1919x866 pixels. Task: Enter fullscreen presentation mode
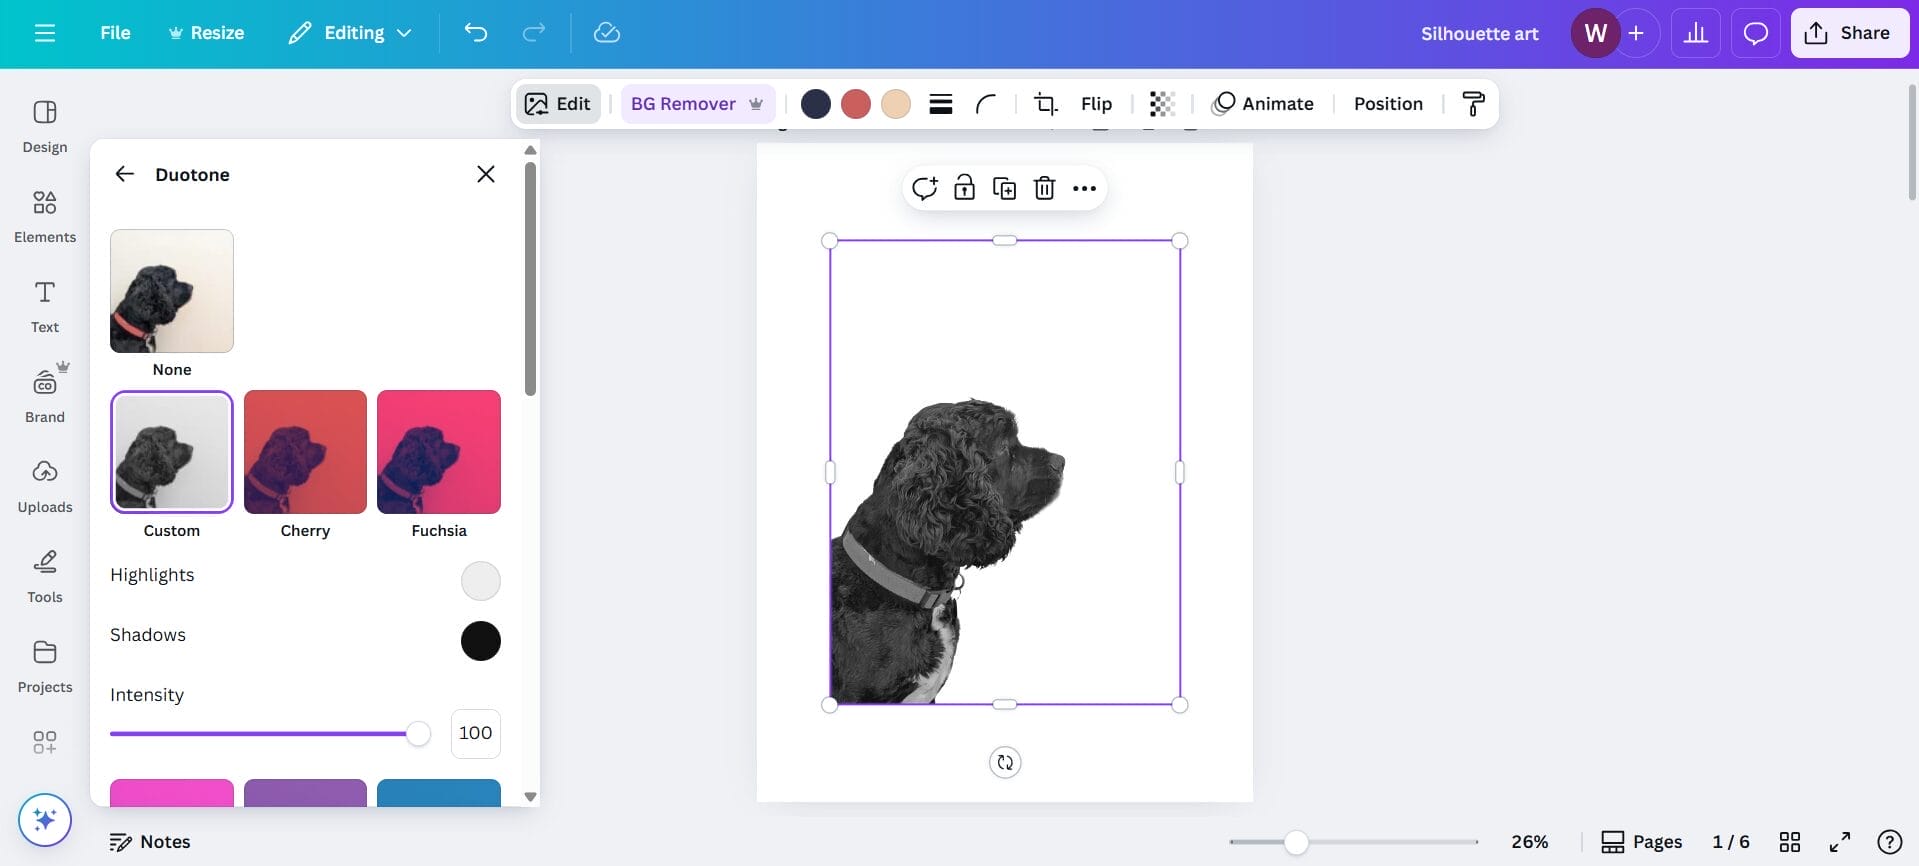[x=1840, y=842]
